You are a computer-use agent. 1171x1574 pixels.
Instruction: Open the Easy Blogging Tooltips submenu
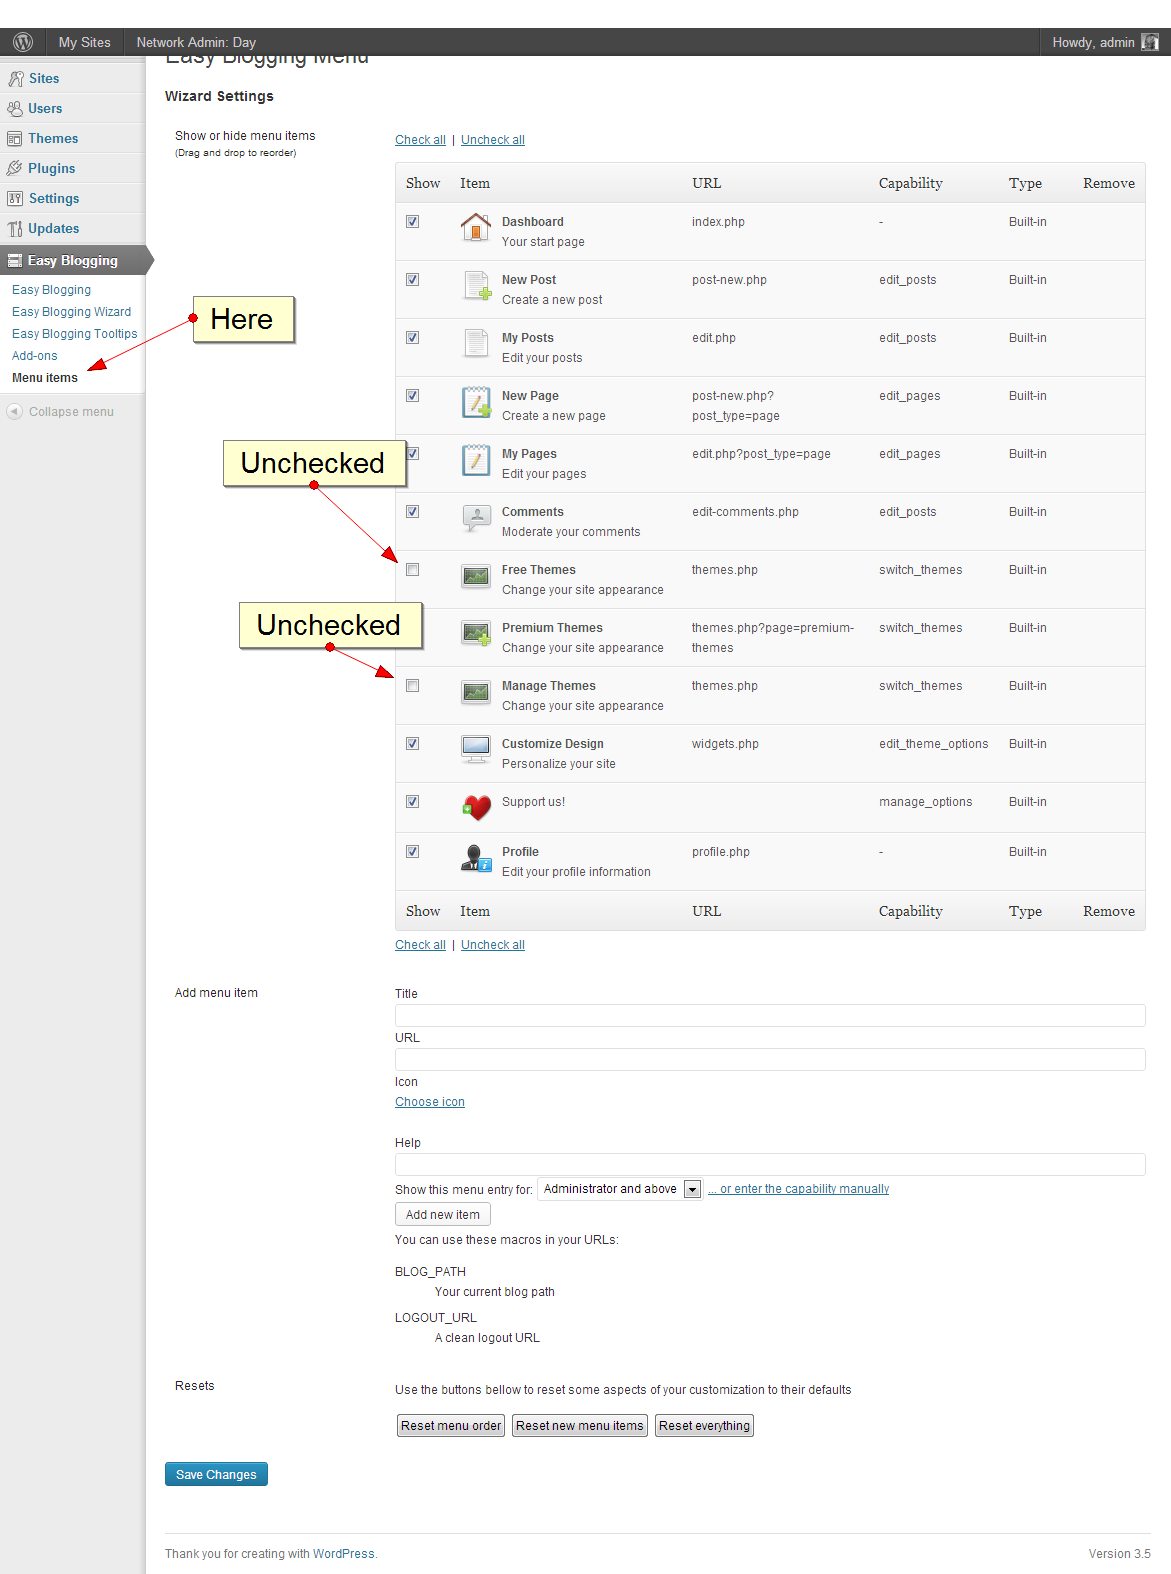[74, 334]
